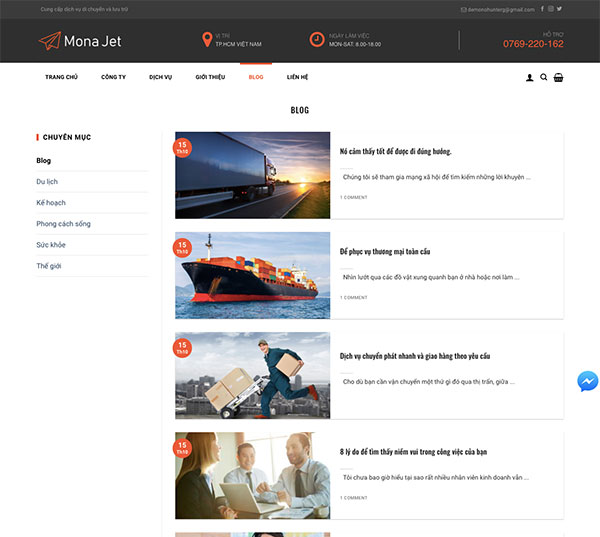Click the 'Cung cấp dịch vụ di chuyển' tagline
The image size is (600, 537).
(x=84, y=9)
